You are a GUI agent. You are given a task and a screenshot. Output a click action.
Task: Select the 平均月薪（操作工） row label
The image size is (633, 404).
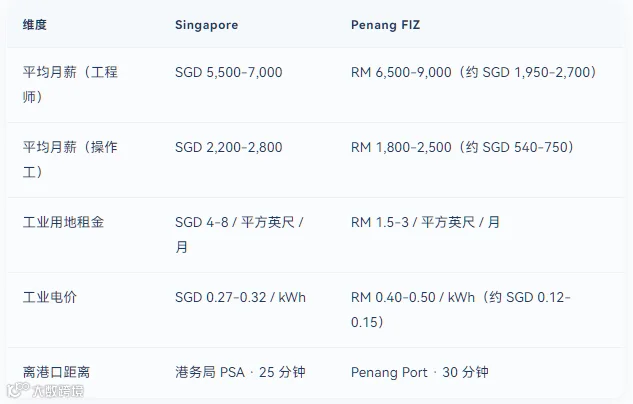click(x=70, y=159)
